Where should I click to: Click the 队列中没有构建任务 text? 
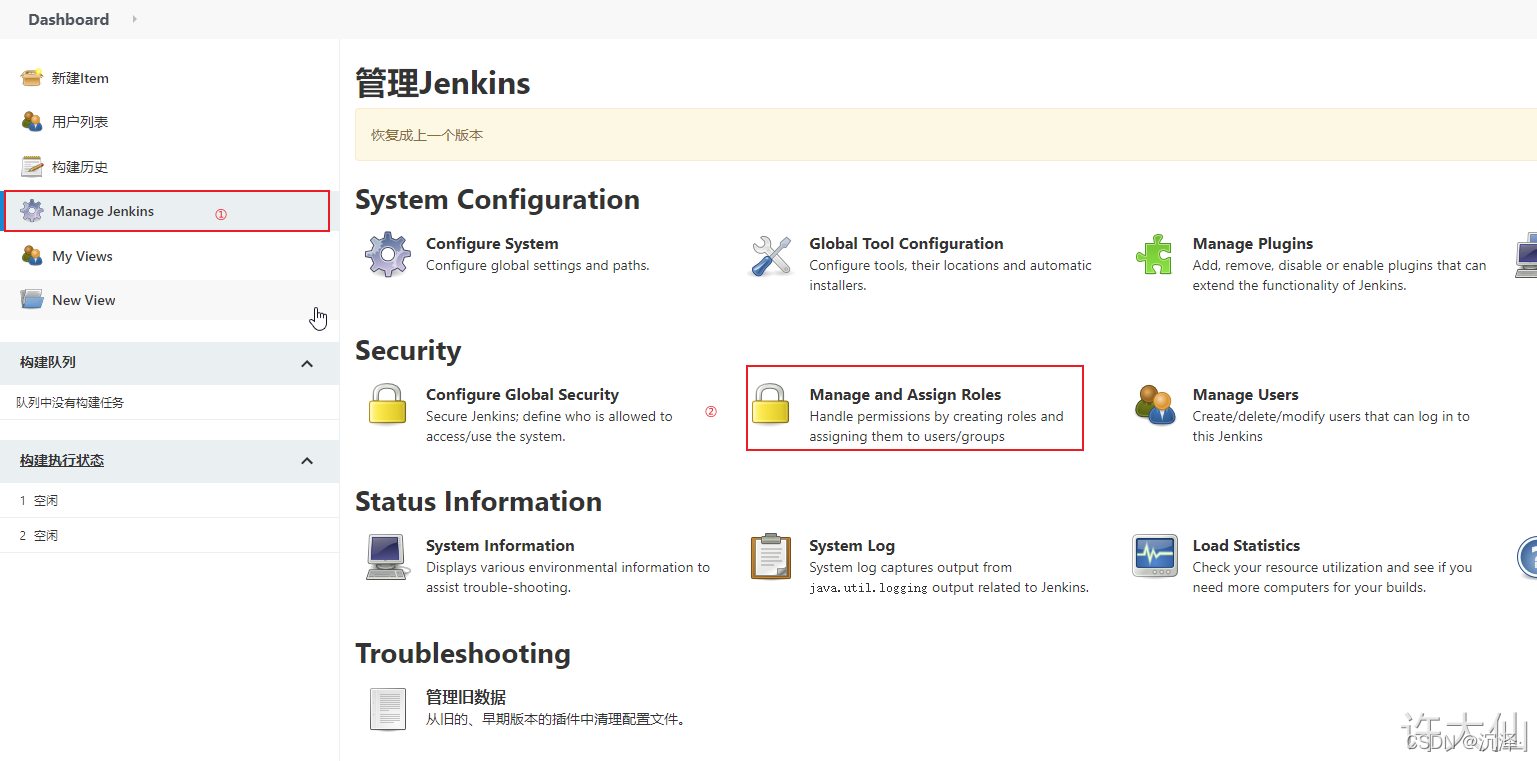click(x=70, y=403)
